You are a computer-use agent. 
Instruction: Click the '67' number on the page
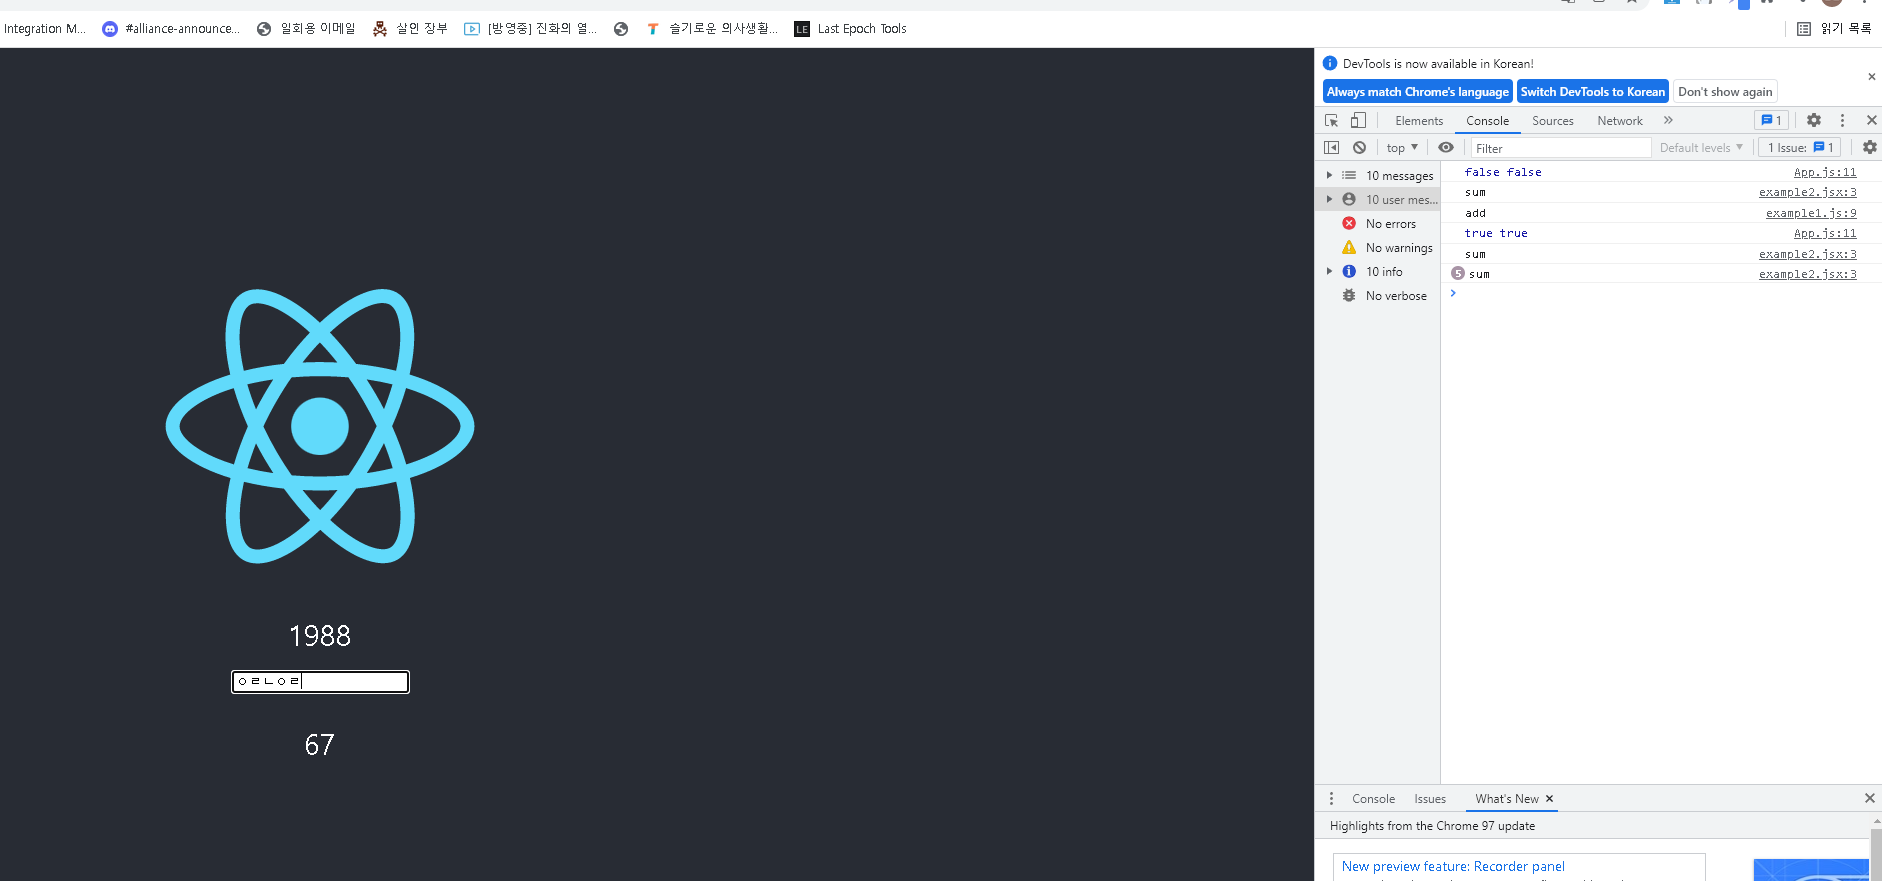click(320, 745)
